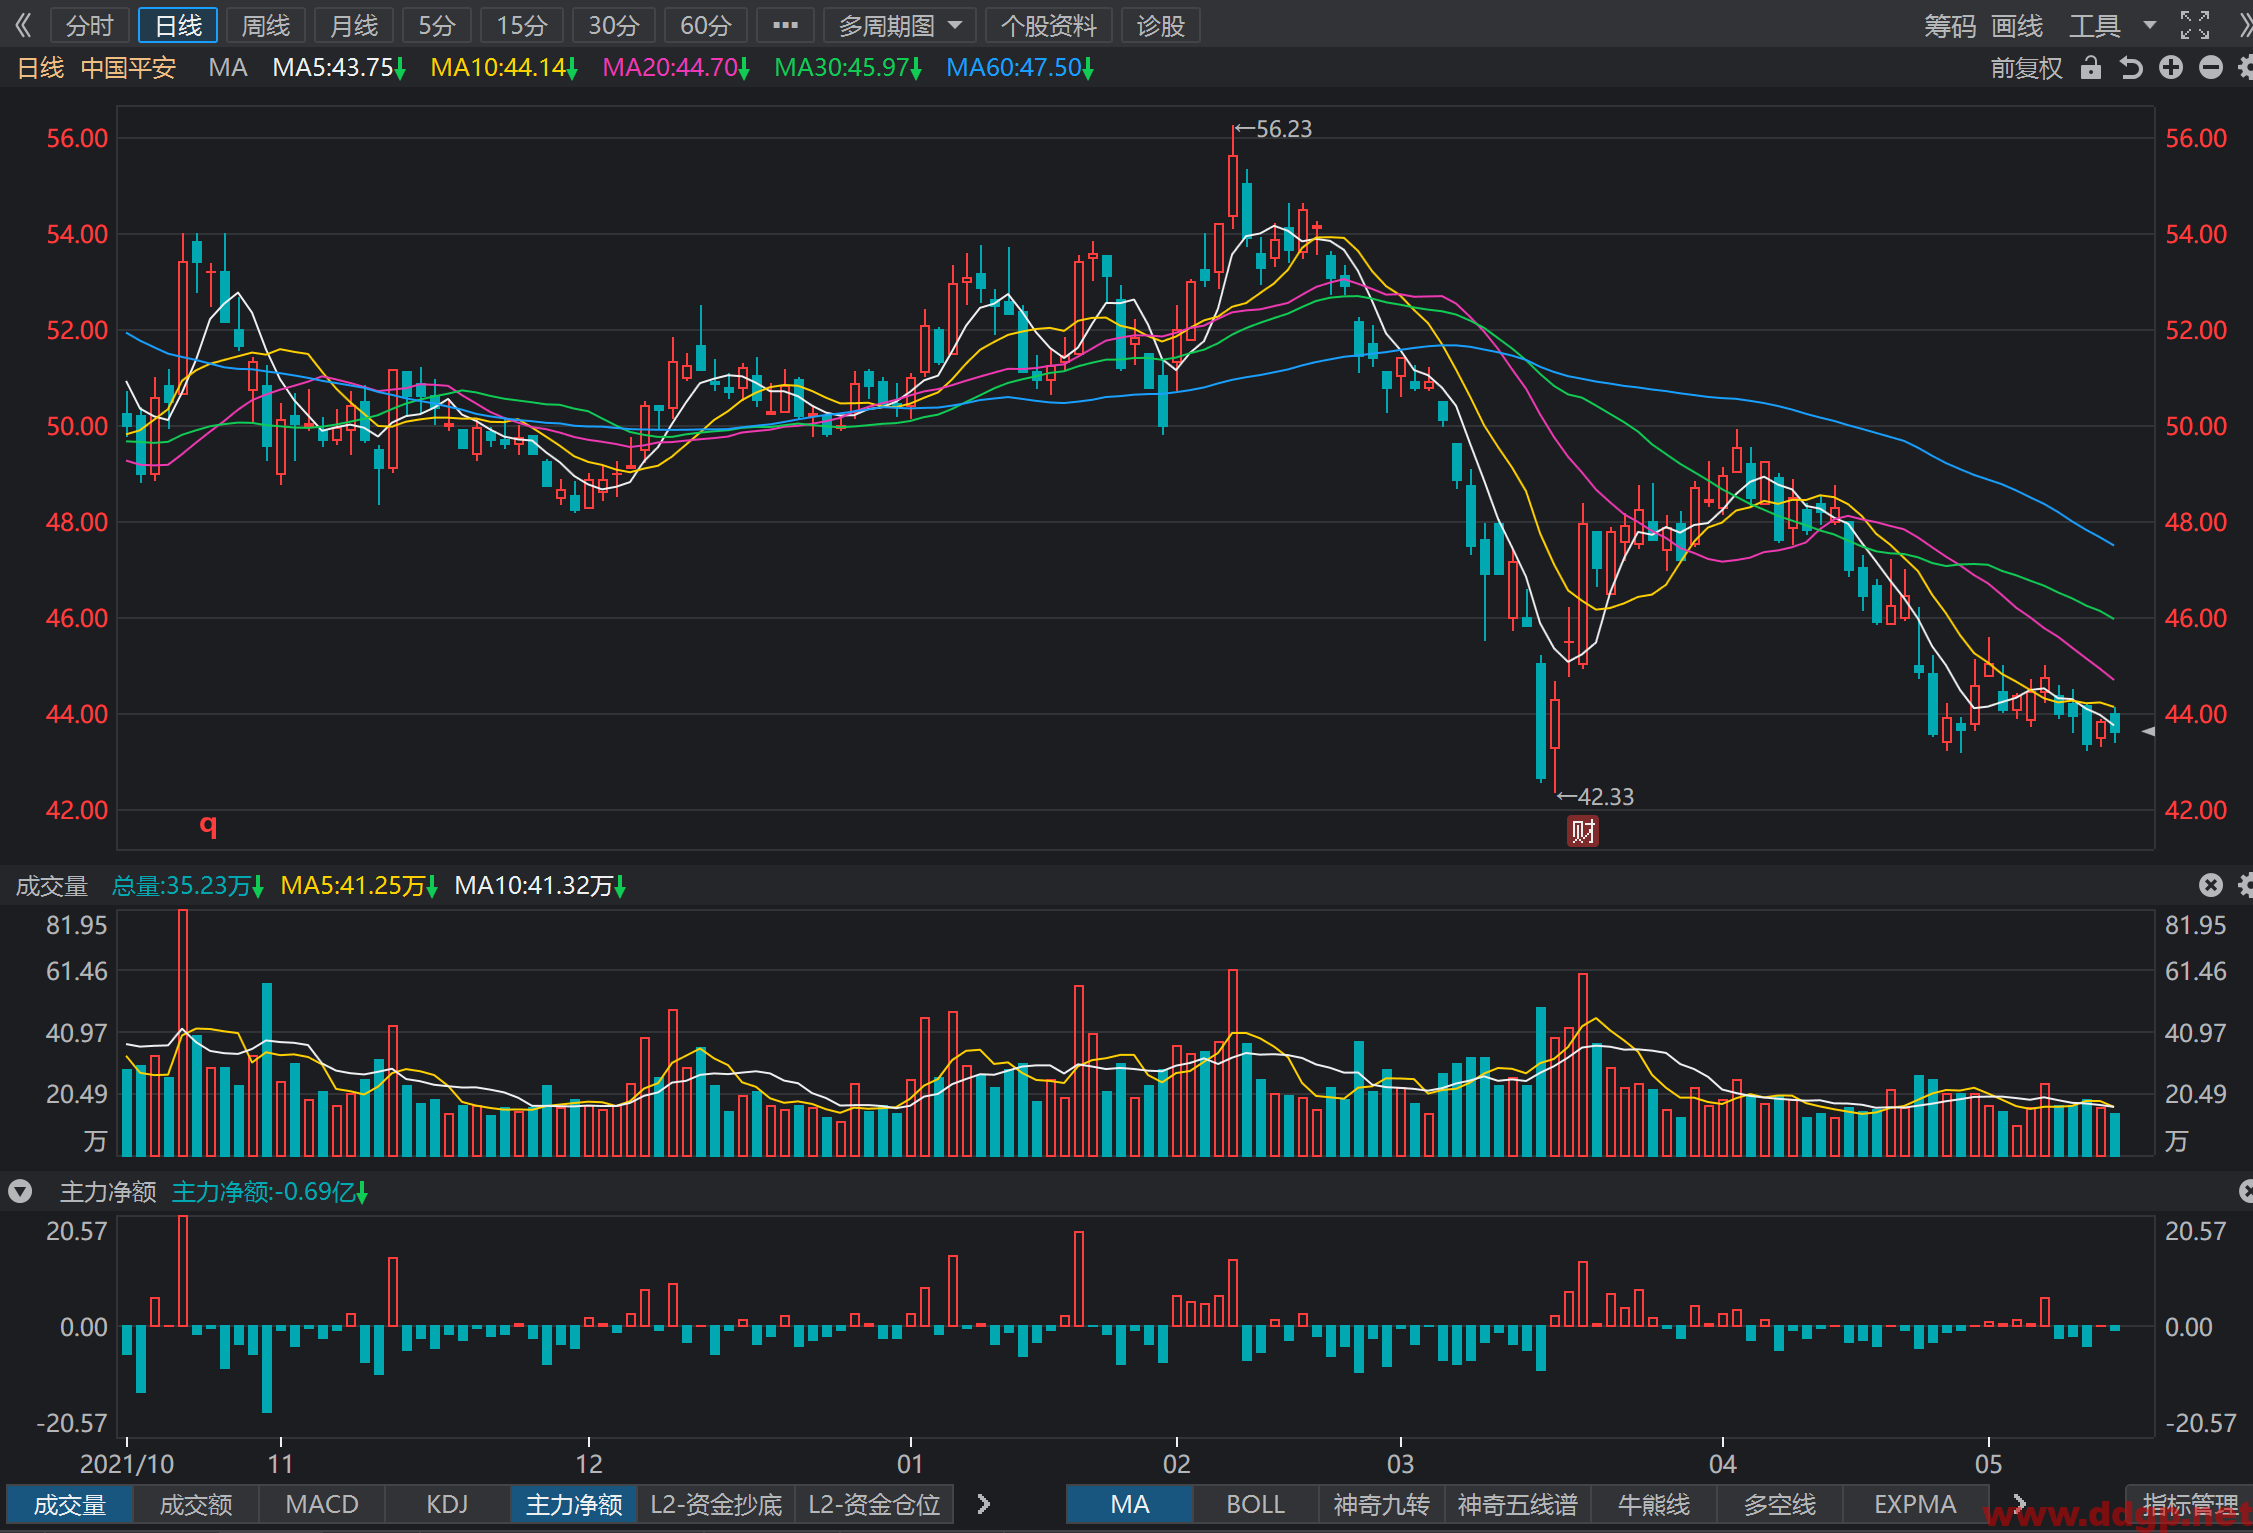
Task: Switch to the MACD indicator tab
Action: pyautogui.click(x=322, y=1504)
